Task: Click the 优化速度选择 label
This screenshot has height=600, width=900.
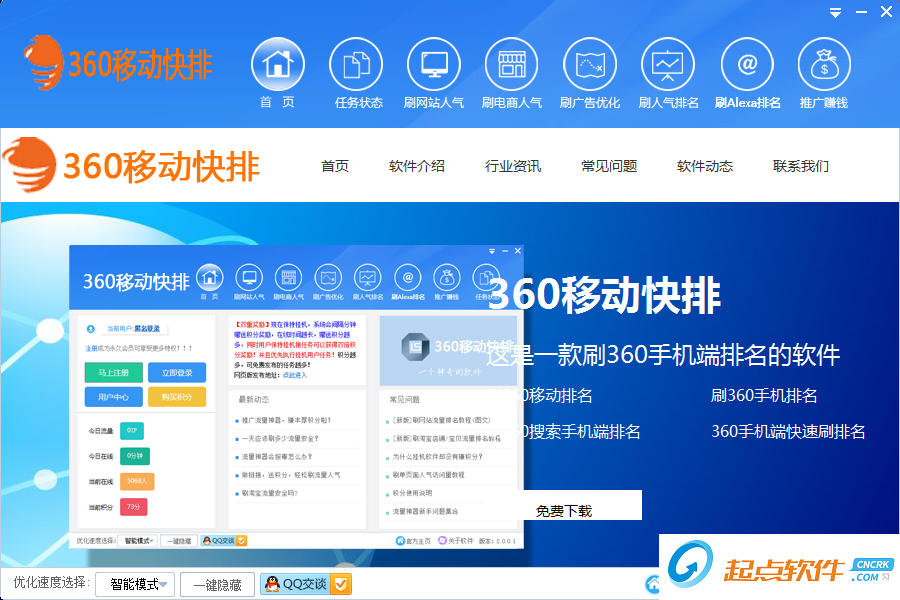Action: (x=51, y=583)
